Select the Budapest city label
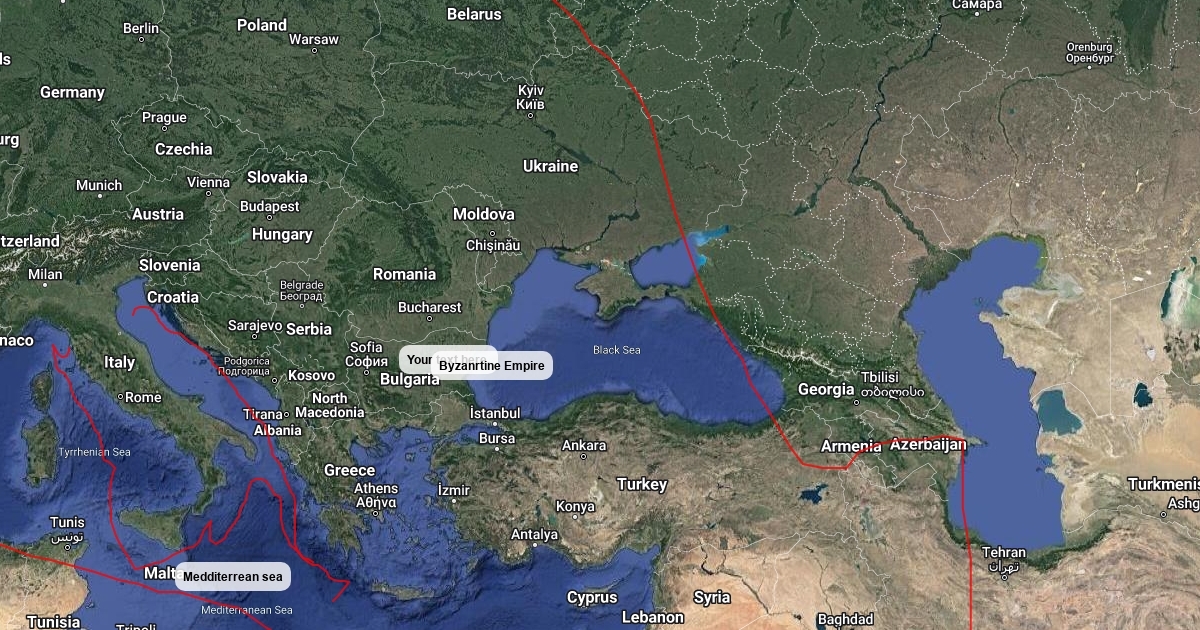This screenshot has height=630, width=1200. pos(270,206)
